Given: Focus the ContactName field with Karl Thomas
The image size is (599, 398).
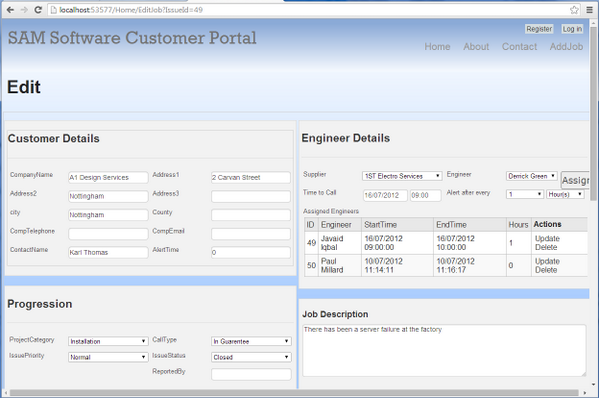Looking at the screenshot, I should (108, 252).
